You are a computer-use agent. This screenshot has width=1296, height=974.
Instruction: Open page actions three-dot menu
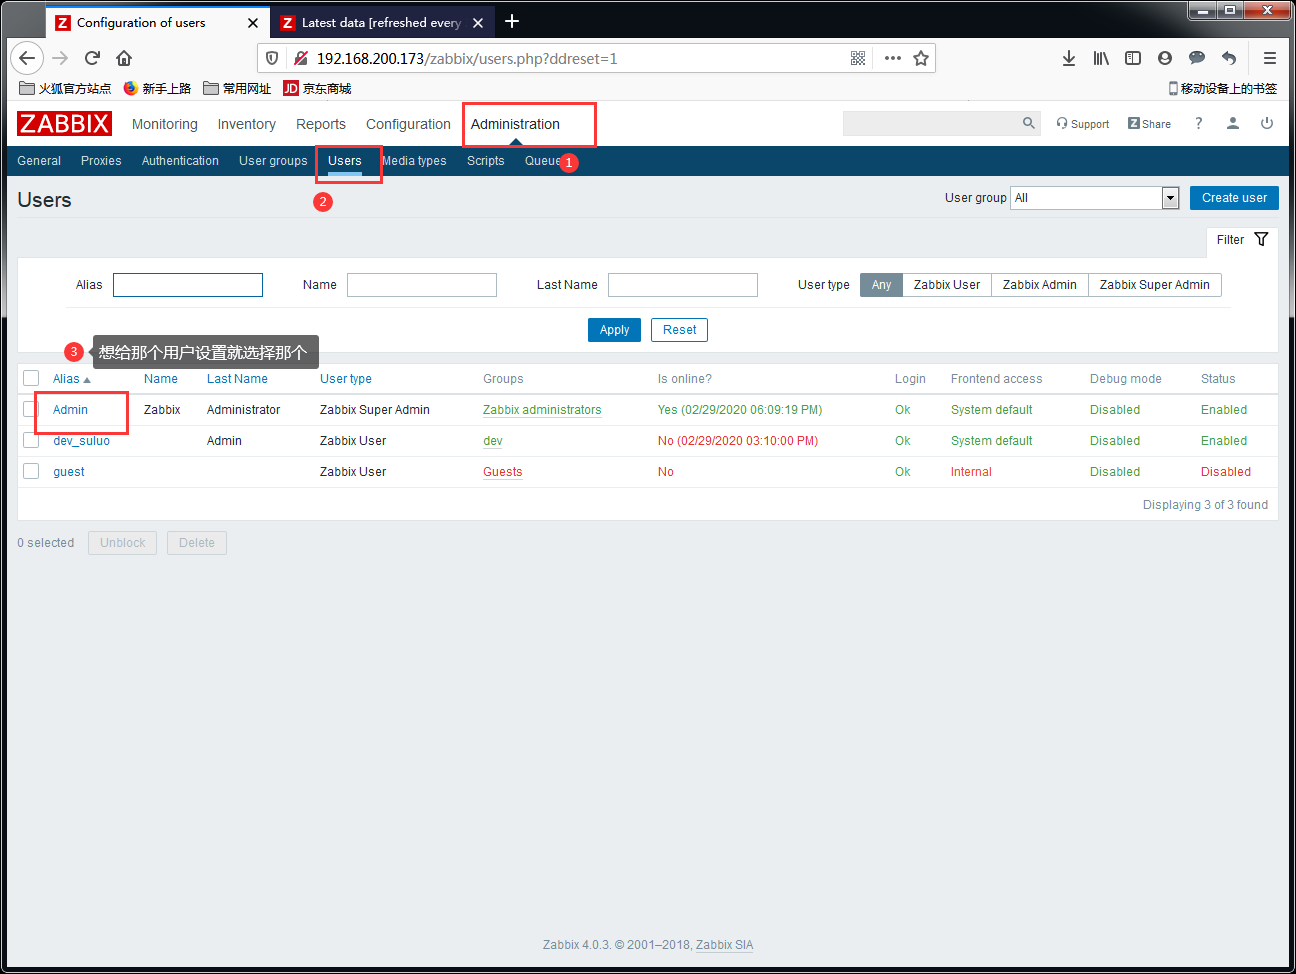pos(893,58)
